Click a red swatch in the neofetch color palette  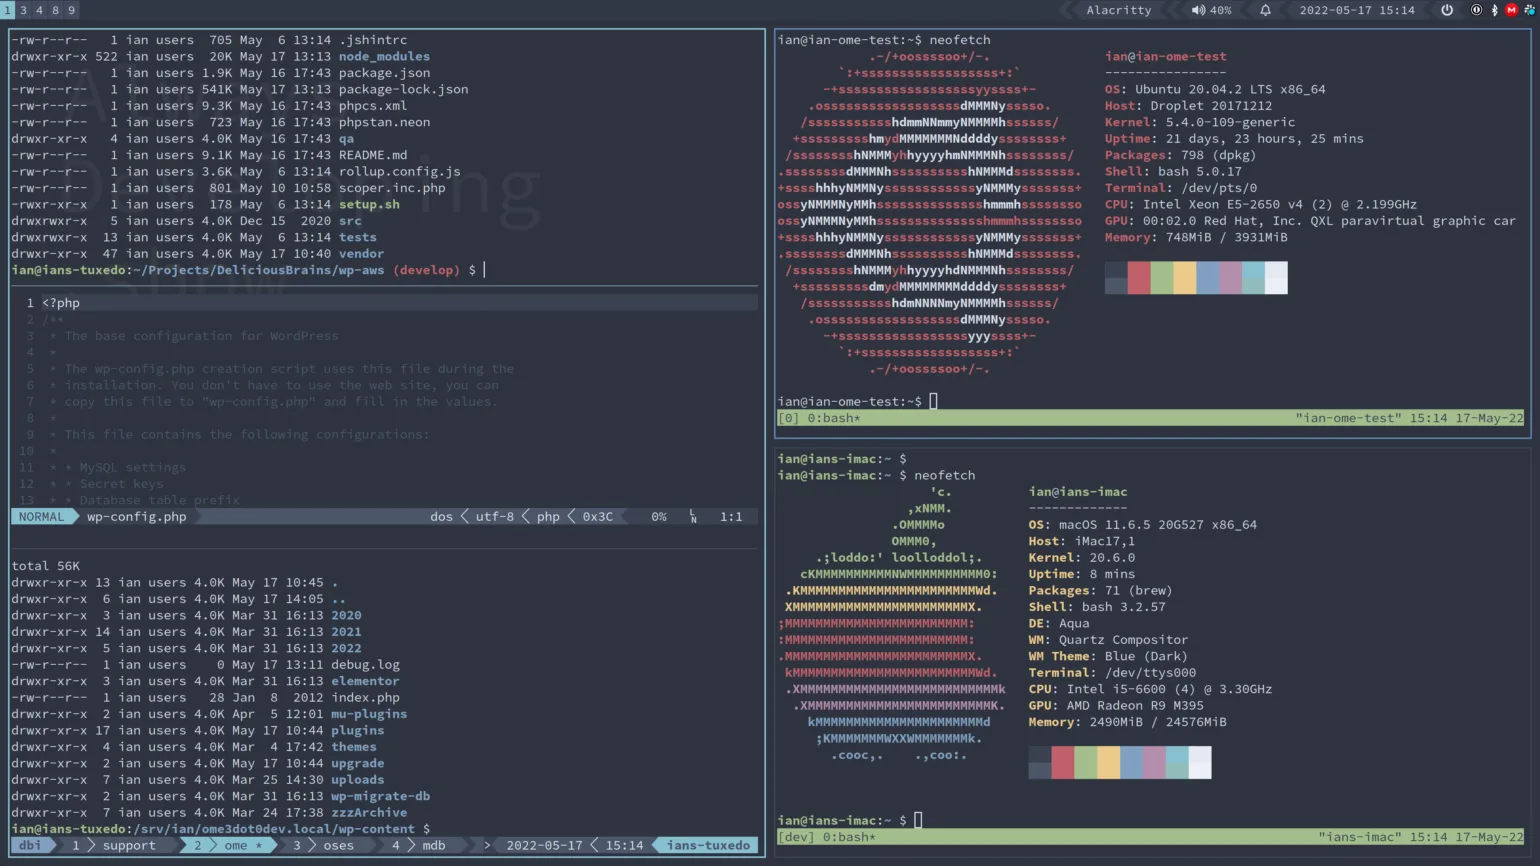pos(1139,278)
